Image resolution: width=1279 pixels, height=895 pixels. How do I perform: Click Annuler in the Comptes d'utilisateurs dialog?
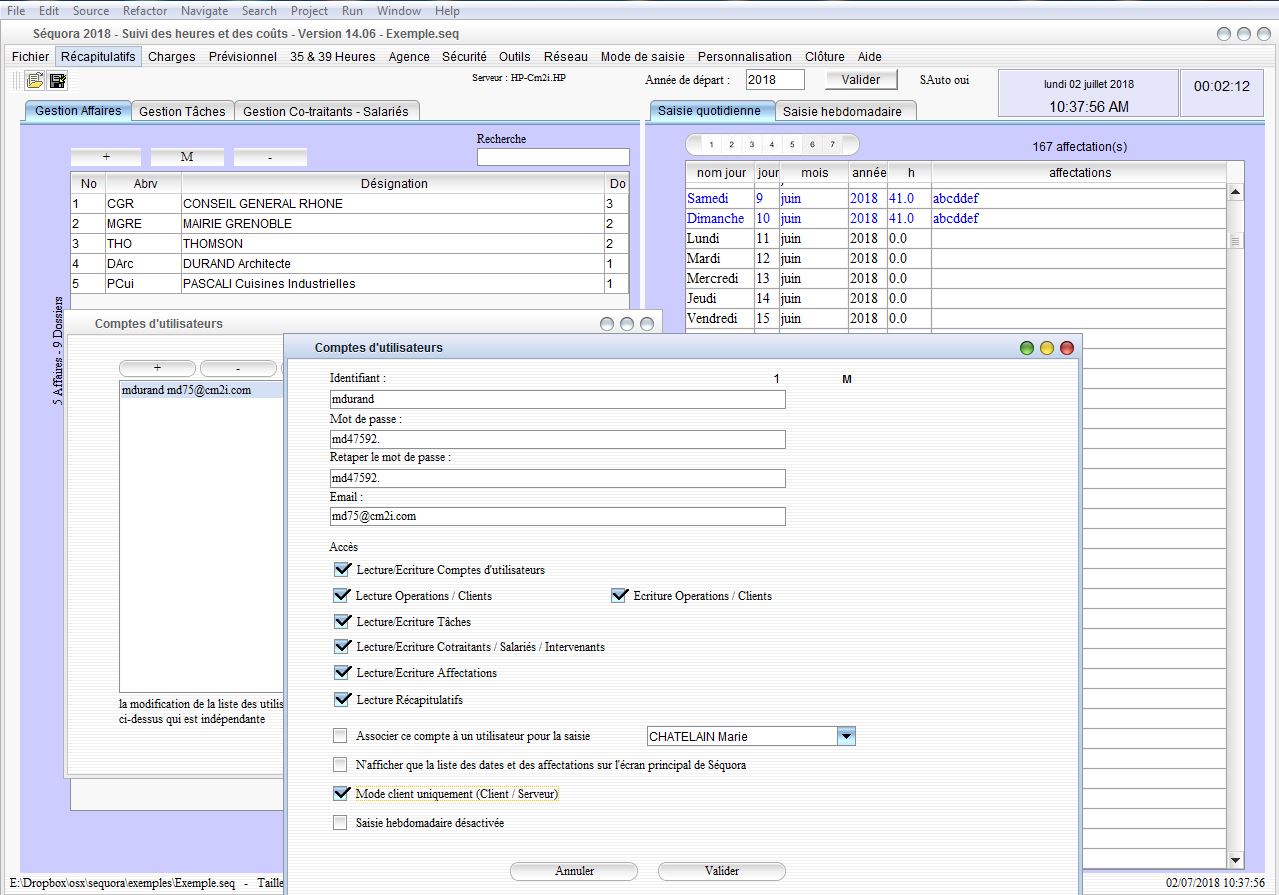click(x=573, y=870)
